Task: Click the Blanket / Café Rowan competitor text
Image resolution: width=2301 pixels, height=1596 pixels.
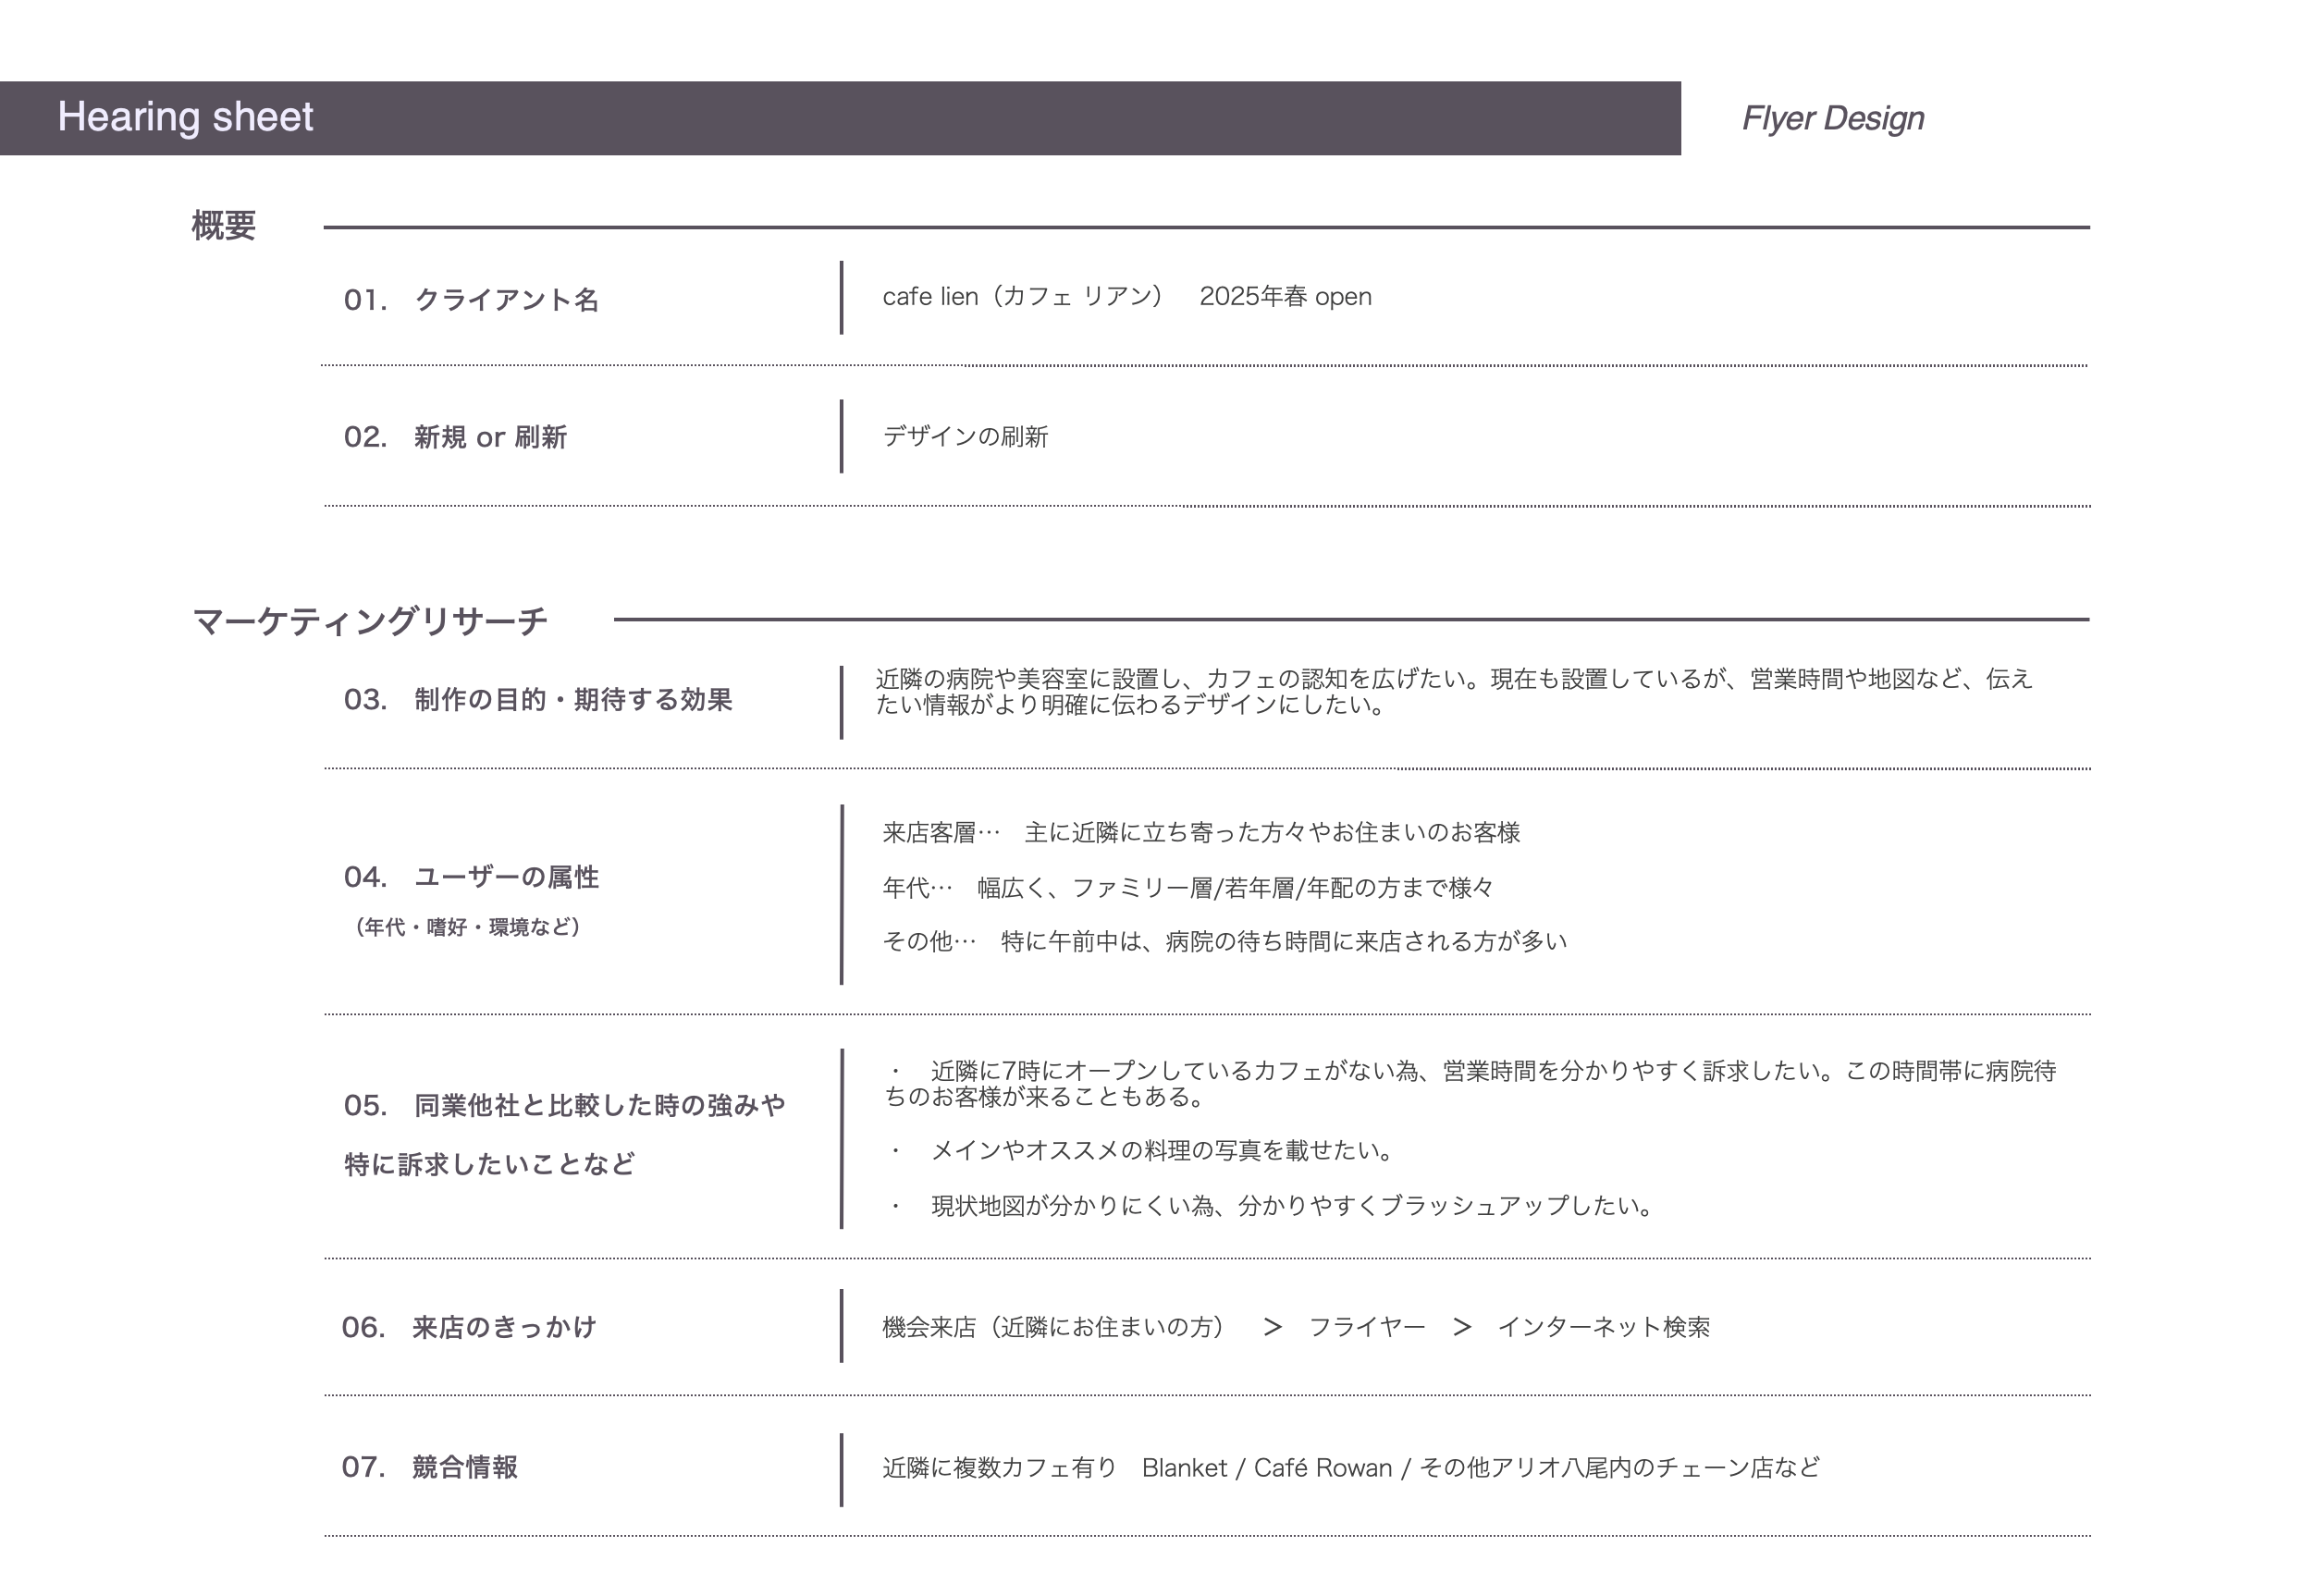Action: (1266, 1467)
